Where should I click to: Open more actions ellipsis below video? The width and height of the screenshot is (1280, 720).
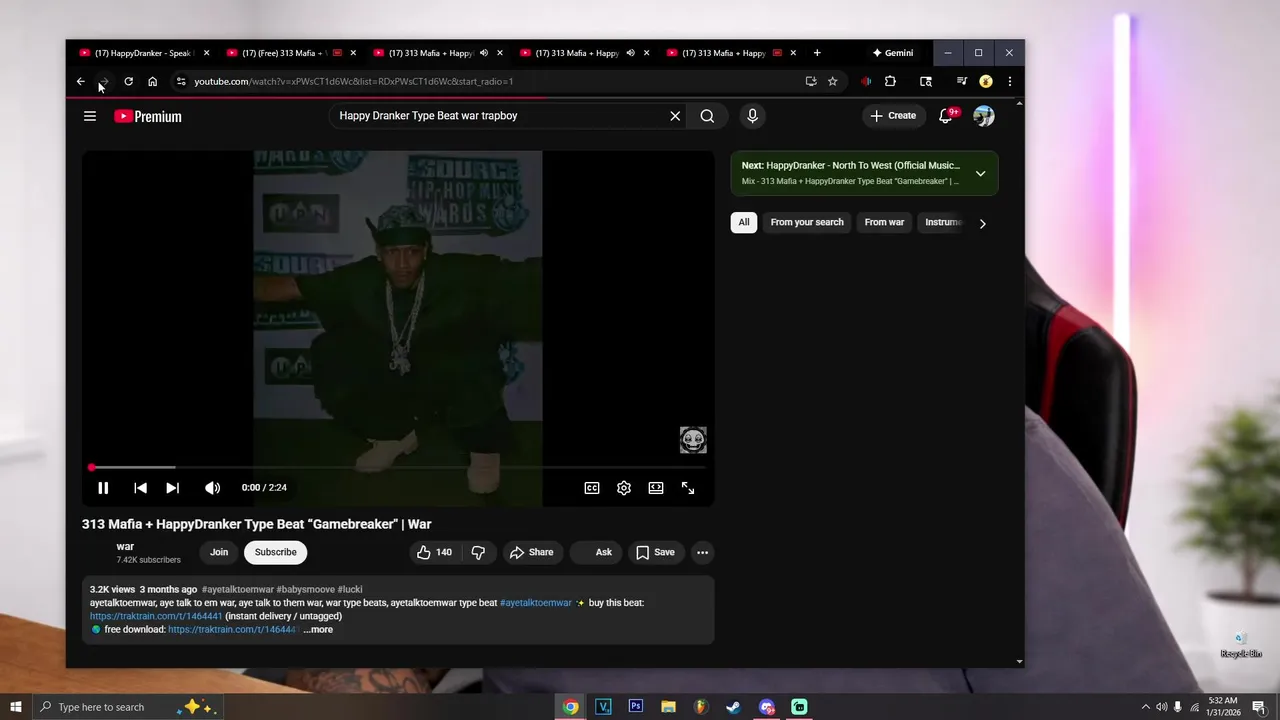pyautogui.click(x=702, y=552)
